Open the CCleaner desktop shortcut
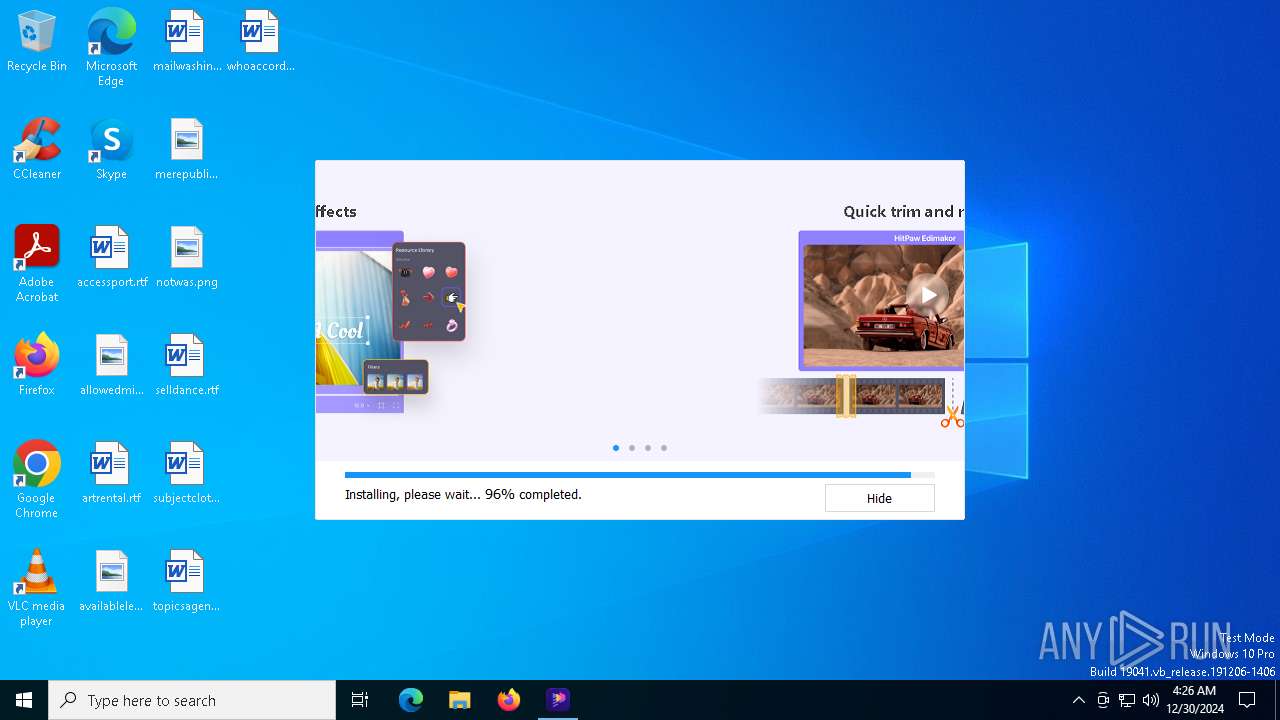This screenshot has width=1280, height=720. pyautogui.click(x=37, y=150)
